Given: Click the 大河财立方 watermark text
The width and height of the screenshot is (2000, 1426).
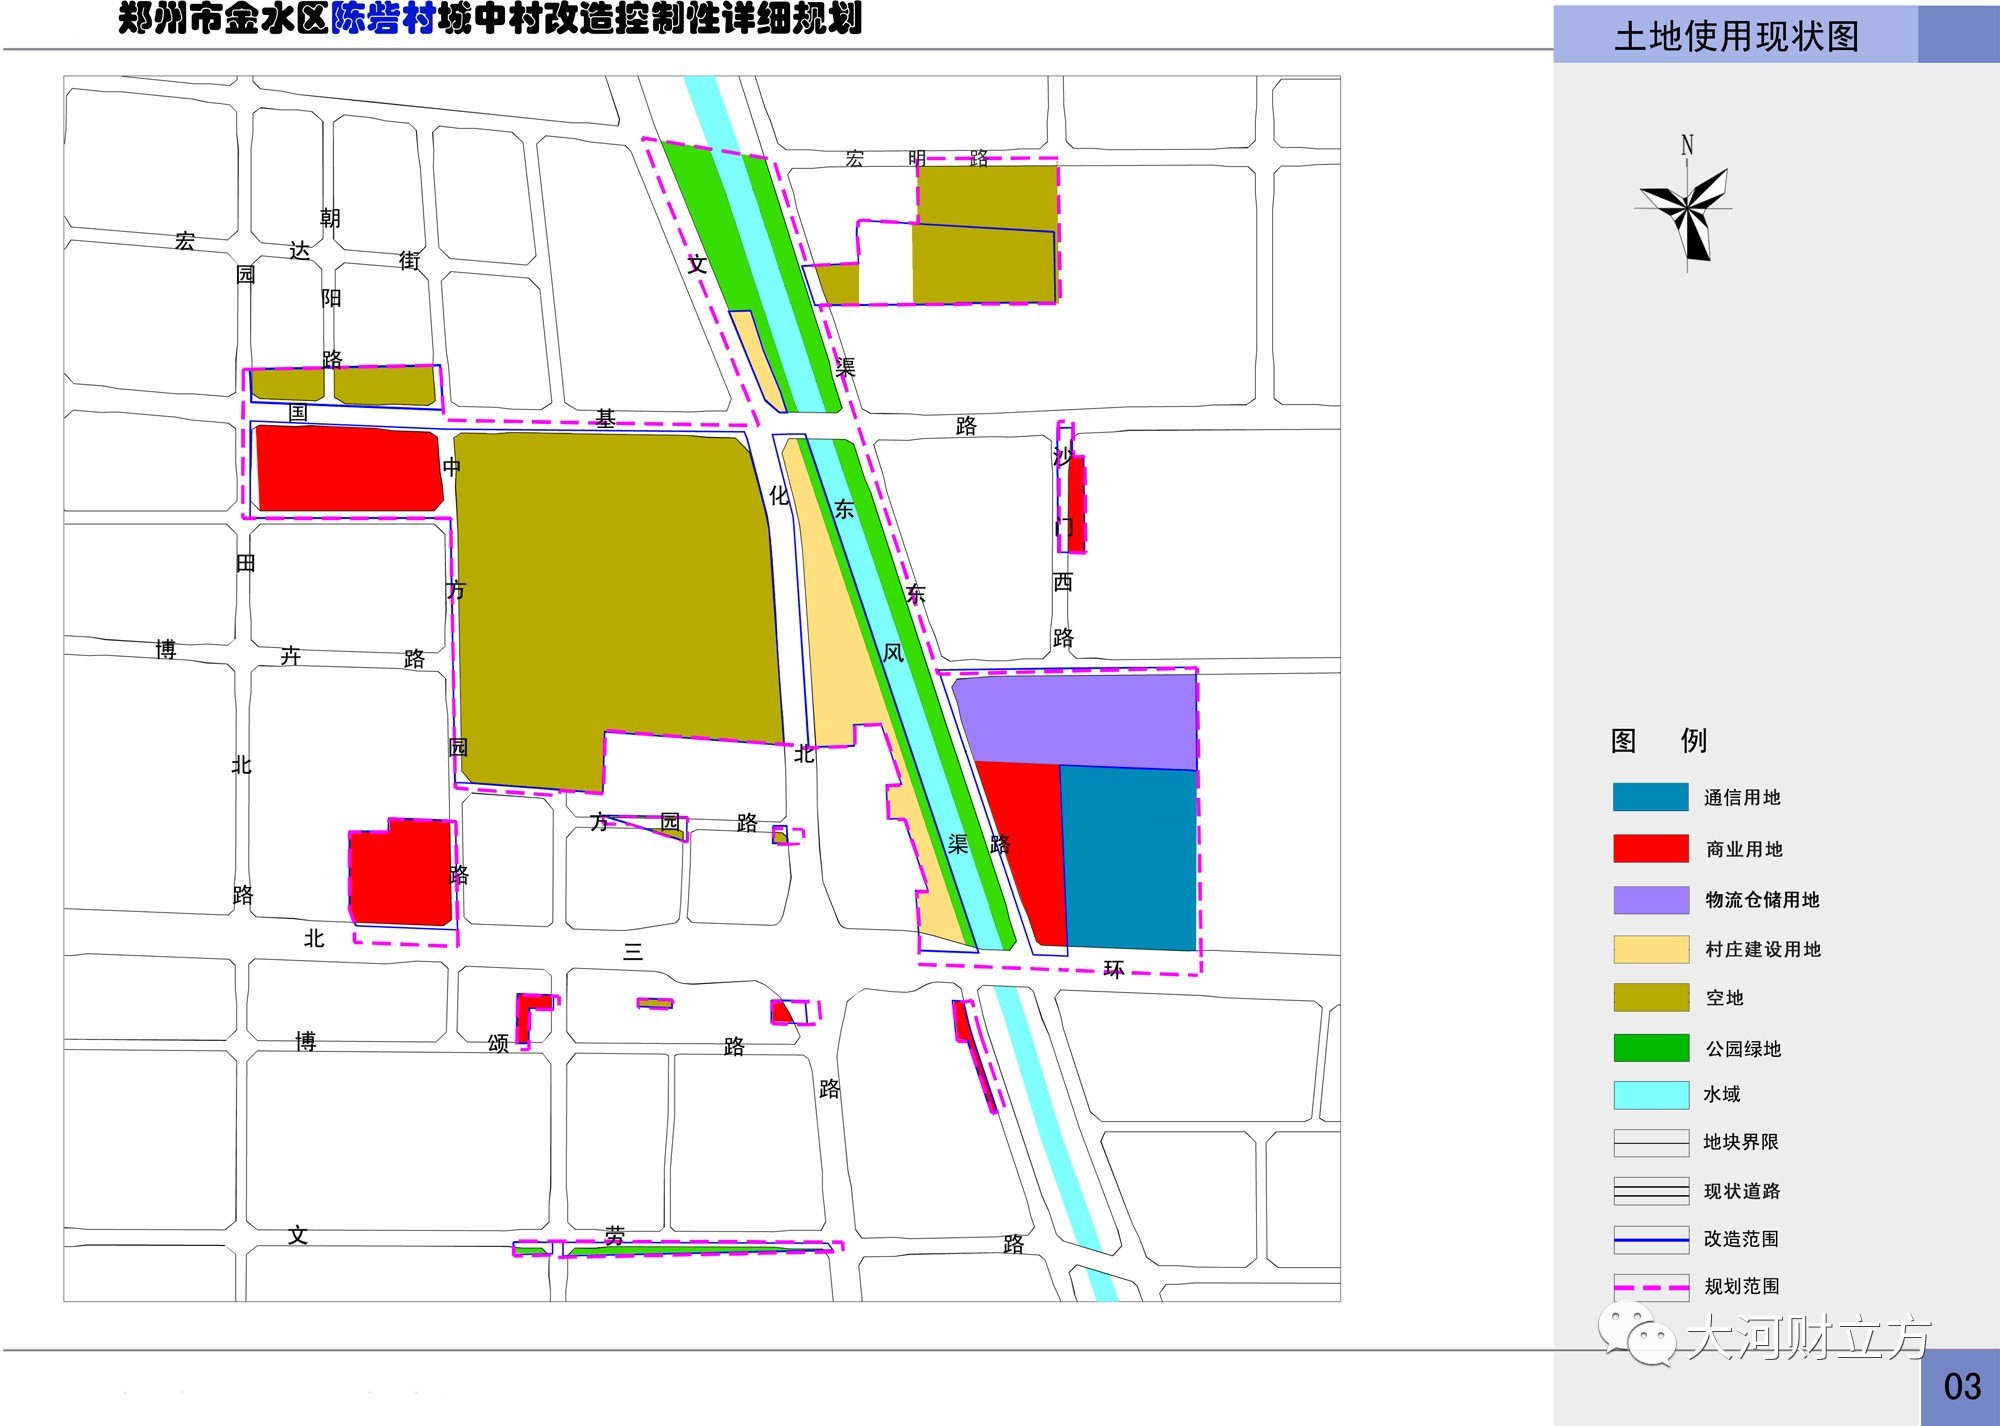Looking at the screenshot, I should click(x=1808, y=1338).
